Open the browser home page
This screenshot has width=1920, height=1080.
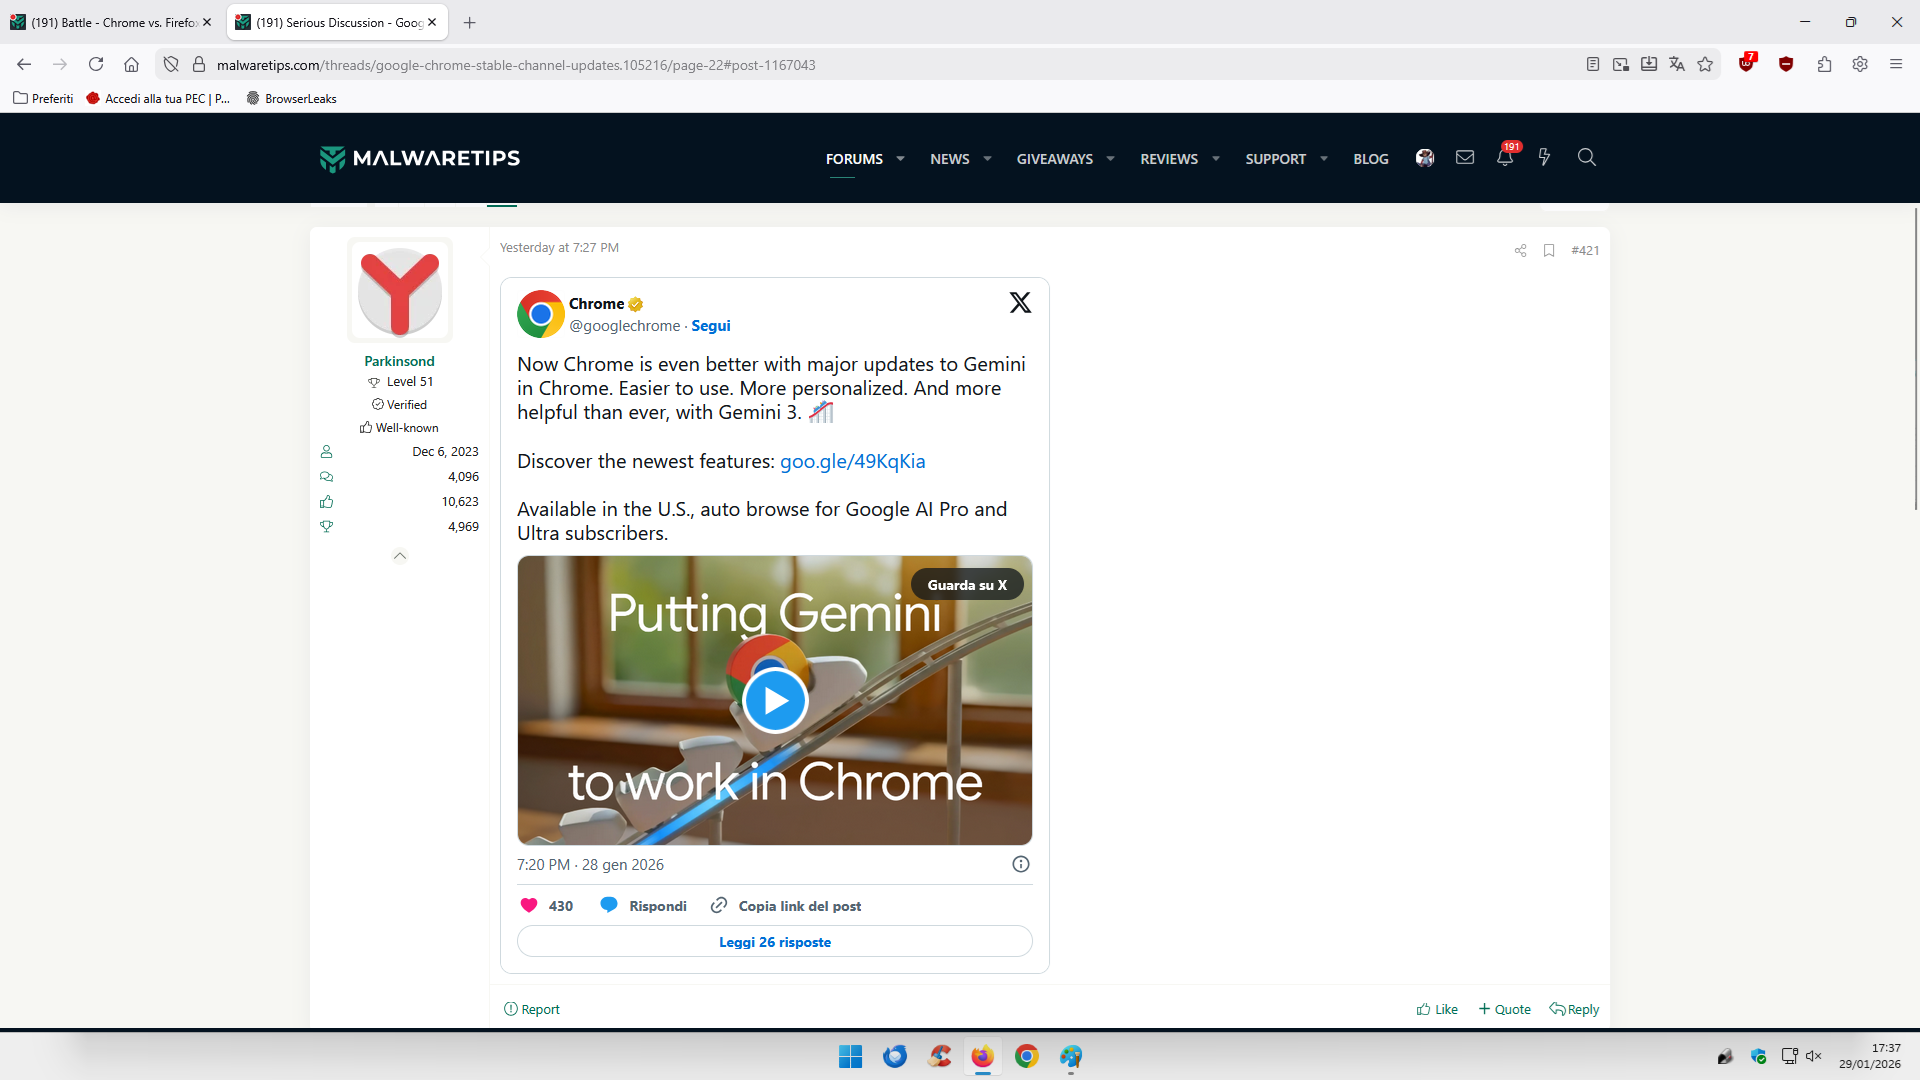131,65
